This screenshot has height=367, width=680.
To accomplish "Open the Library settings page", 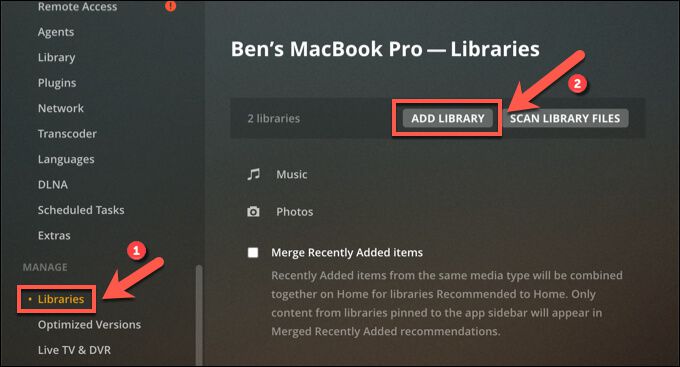I will coord(56,57).
